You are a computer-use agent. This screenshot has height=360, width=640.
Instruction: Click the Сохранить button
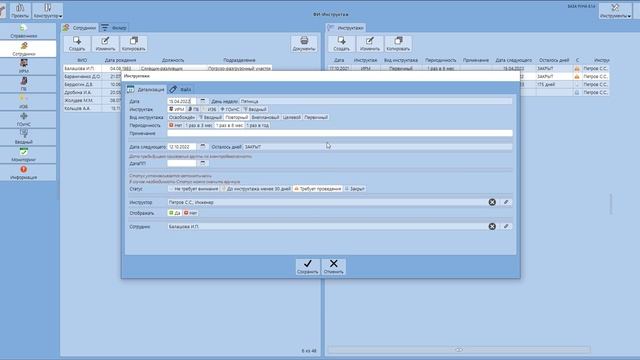pos(308,267)
